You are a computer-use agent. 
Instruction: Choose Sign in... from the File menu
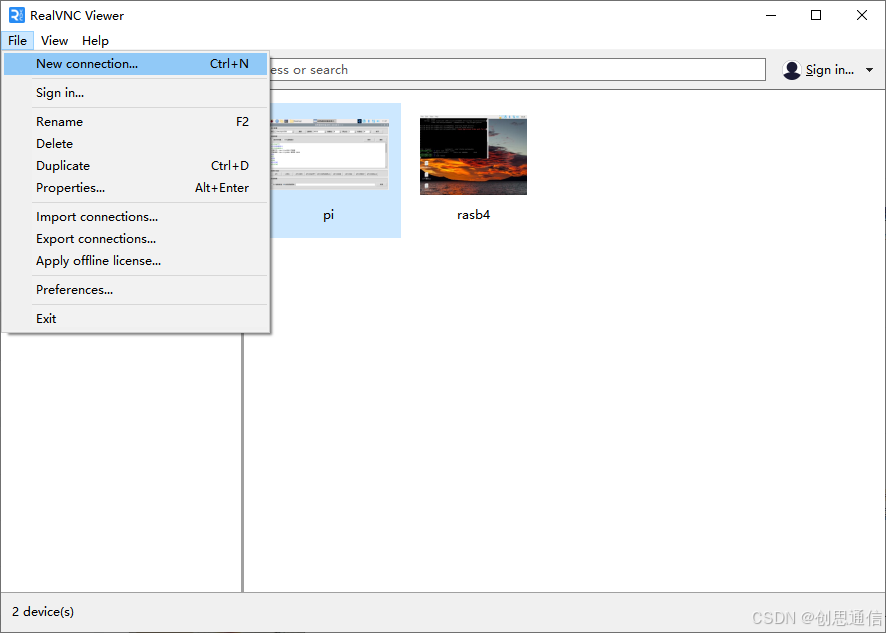(136, 93)
